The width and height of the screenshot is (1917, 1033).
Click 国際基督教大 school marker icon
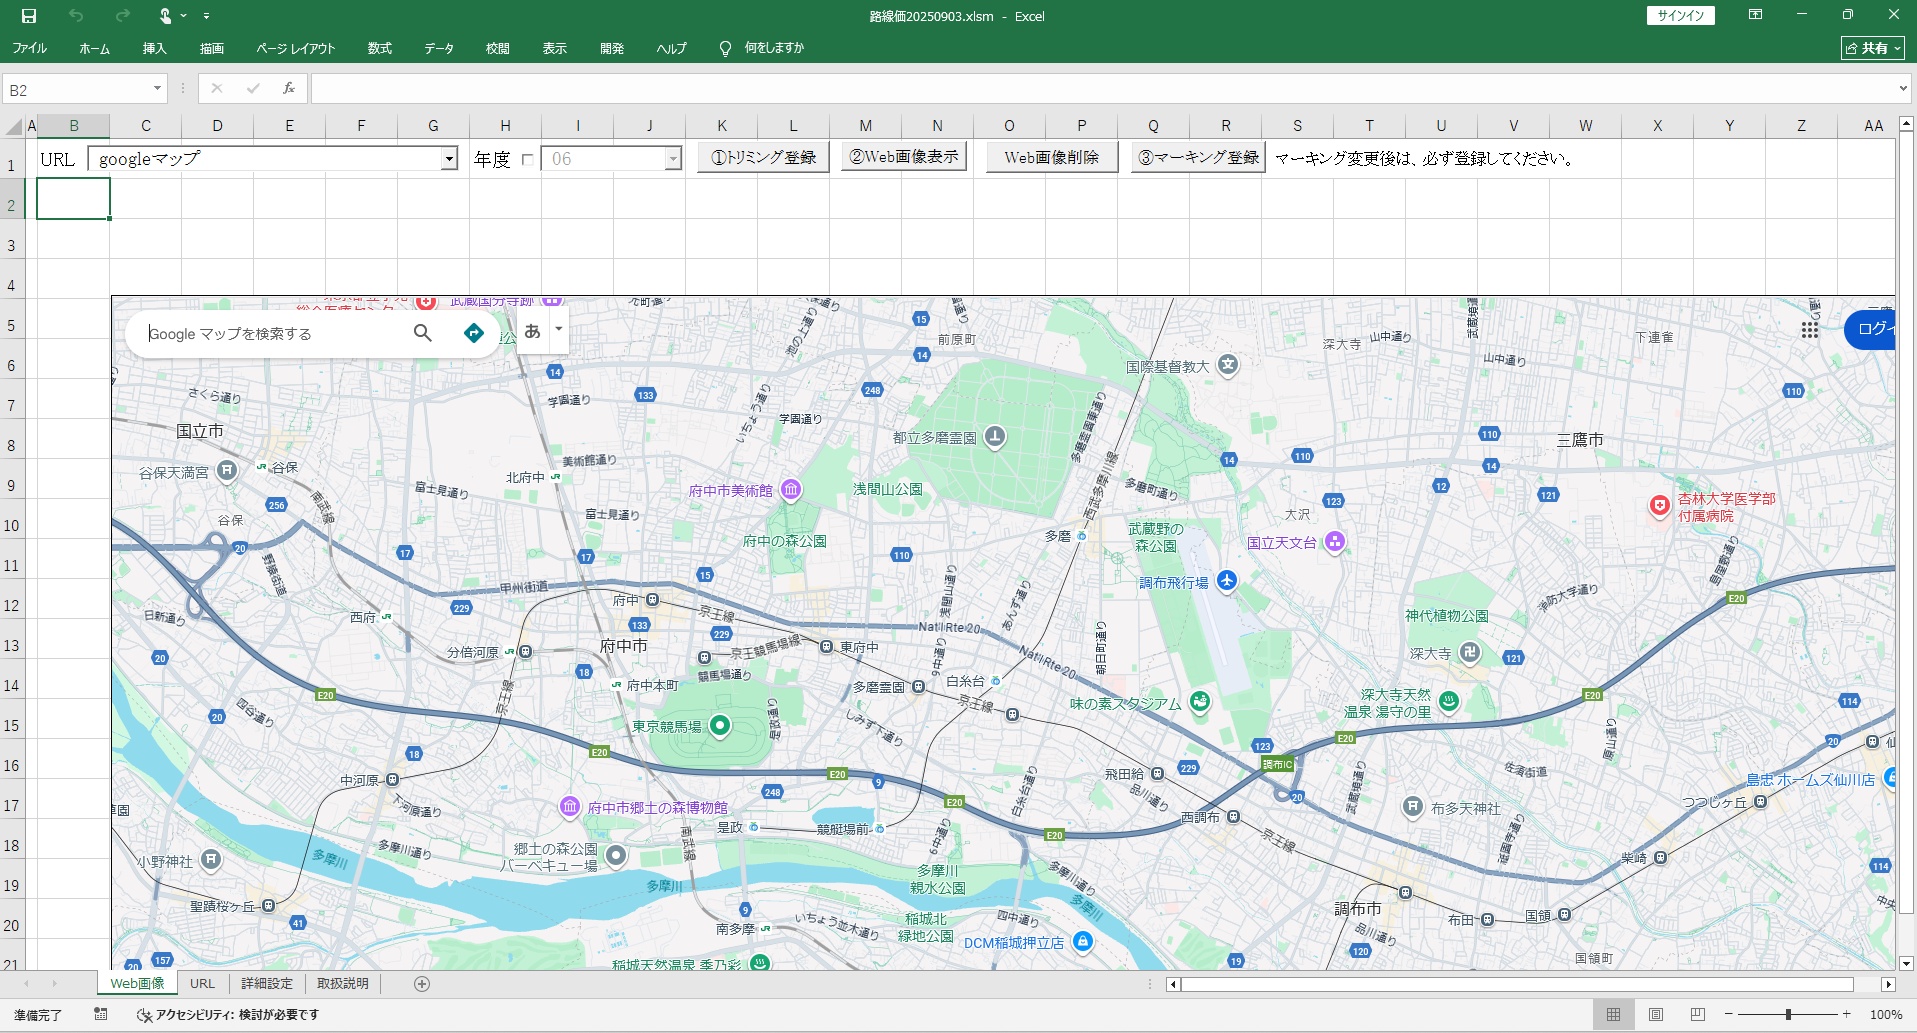click(x=1228, y=365)
